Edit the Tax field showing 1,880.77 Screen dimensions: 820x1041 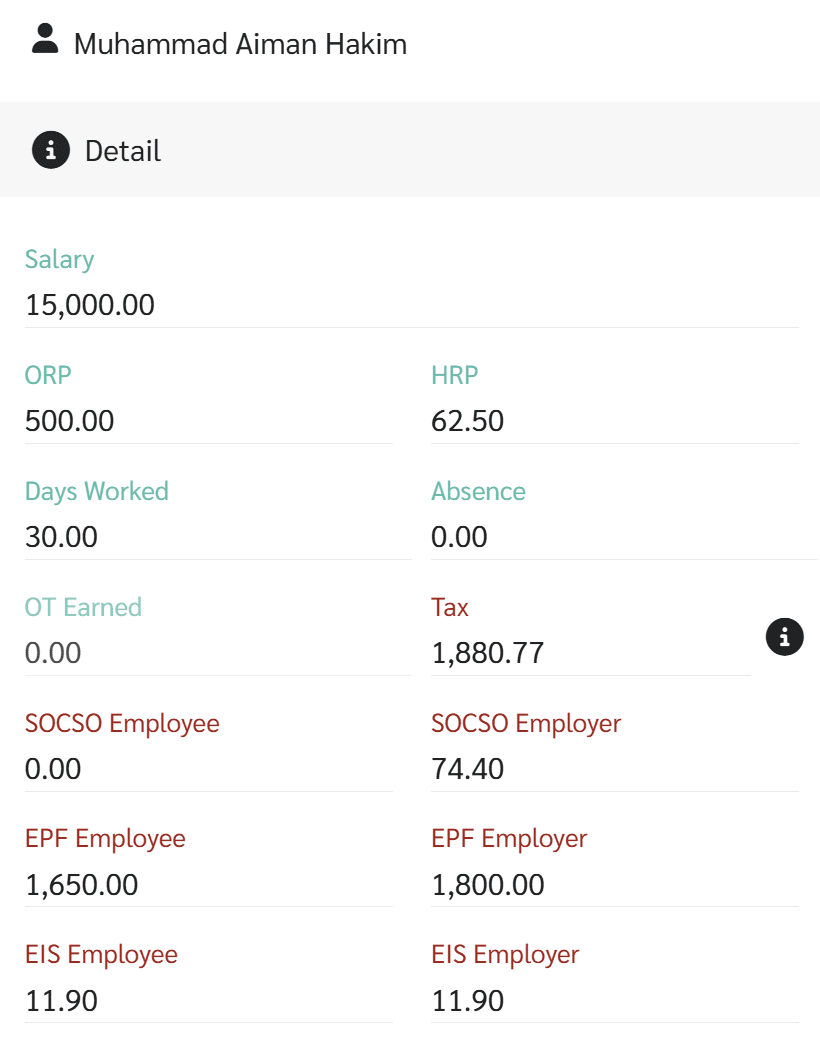[591, 653]
